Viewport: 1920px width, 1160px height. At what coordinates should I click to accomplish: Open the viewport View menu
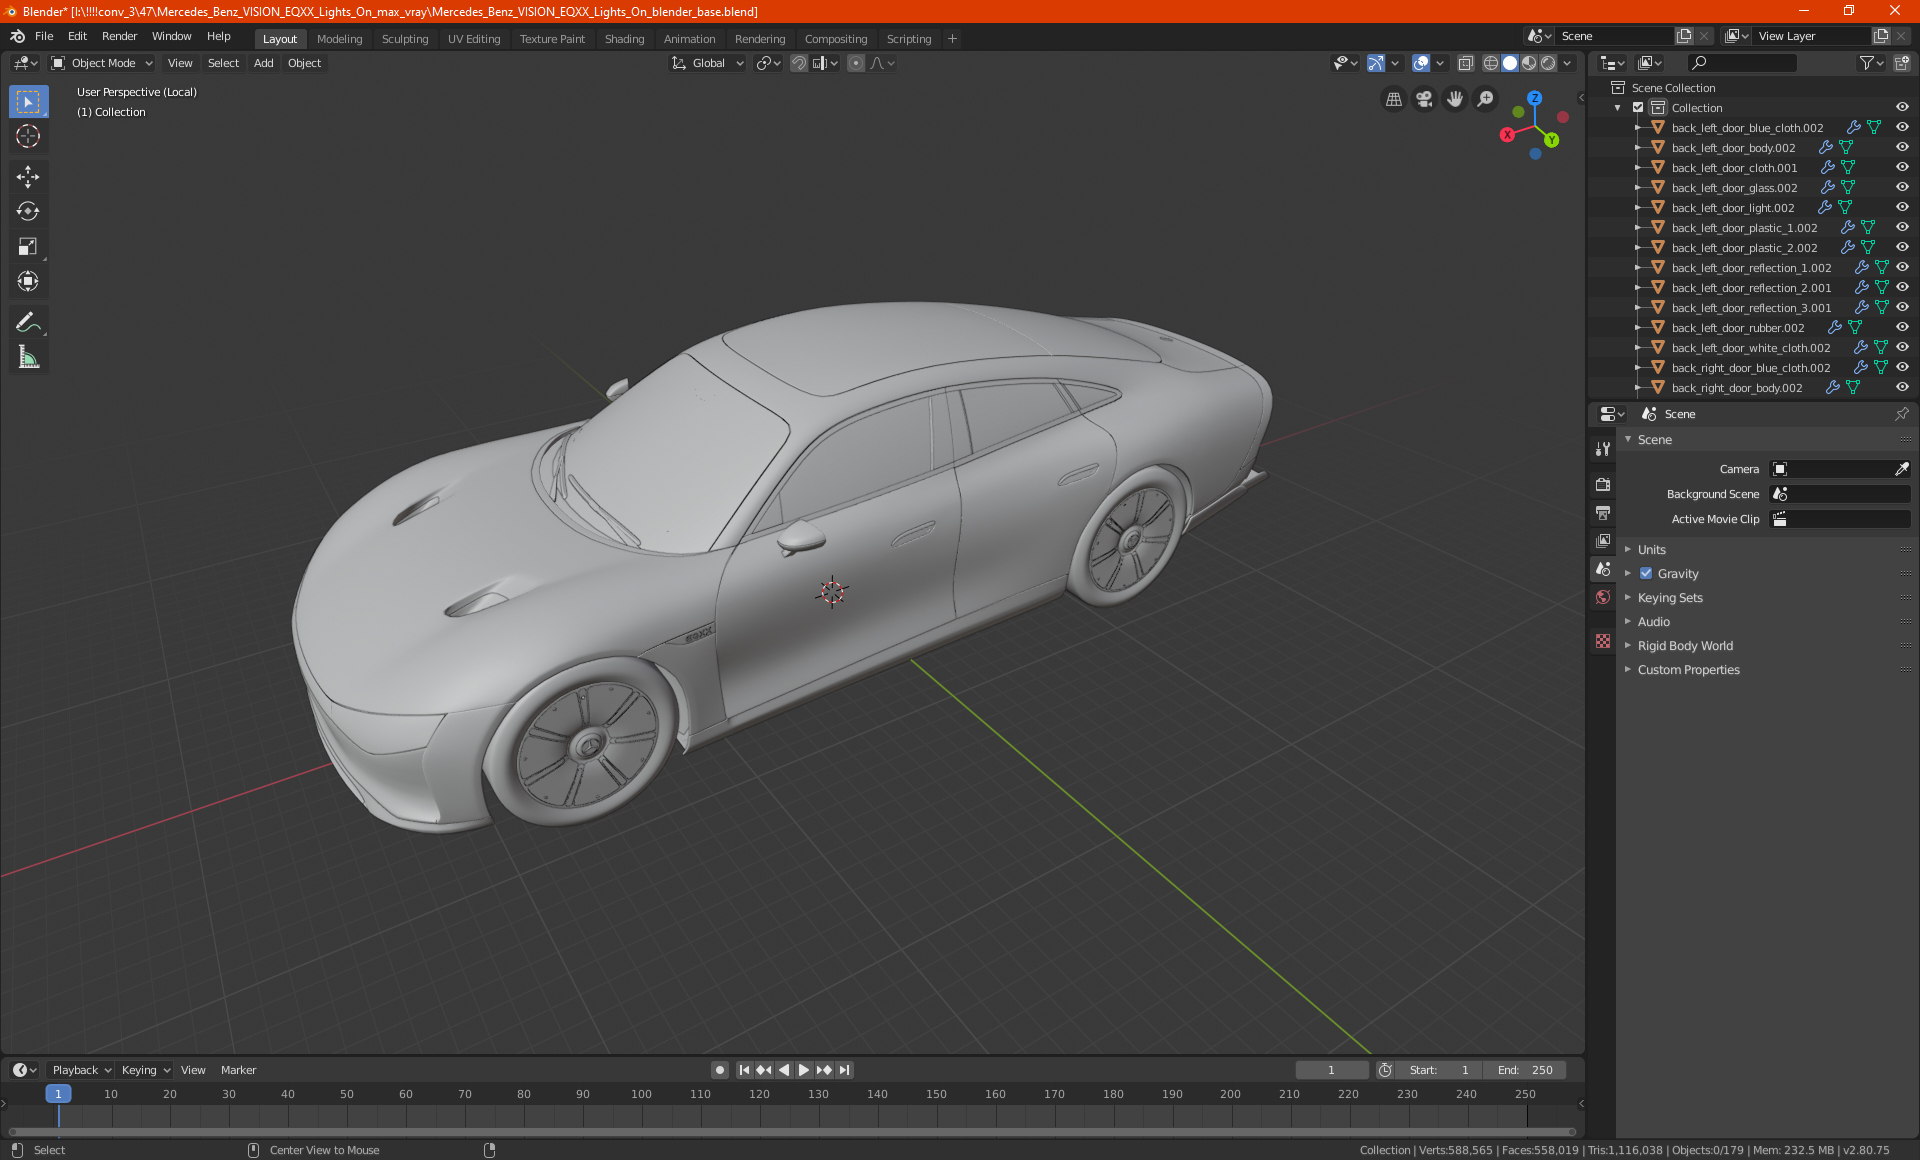pyautogui.click(x=180, y=63)
